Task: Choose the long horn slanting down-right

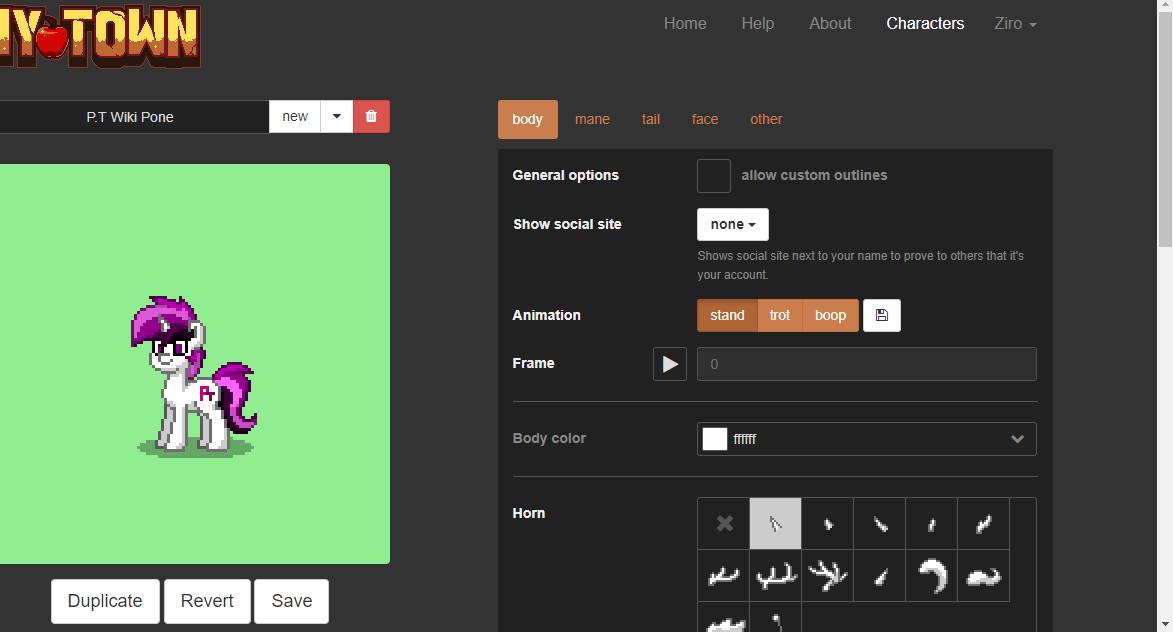Action: pyautogui.click(x=880, y=524)
